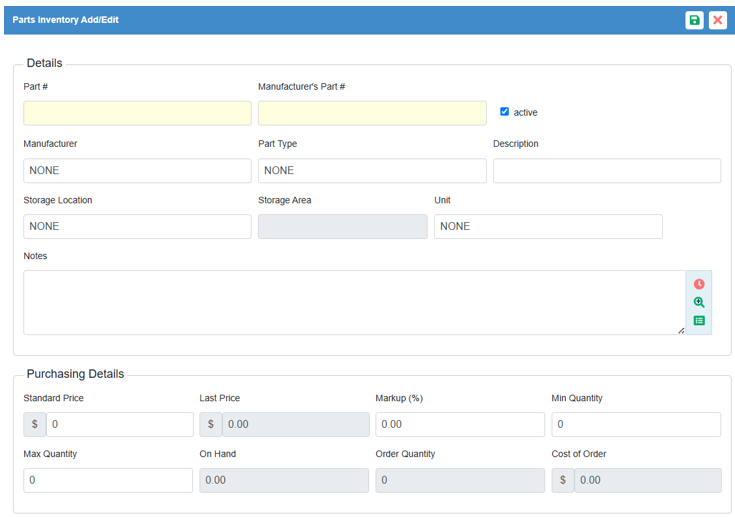
Task: Click the red clock icon beside Notes
Action: coord(699,284)
